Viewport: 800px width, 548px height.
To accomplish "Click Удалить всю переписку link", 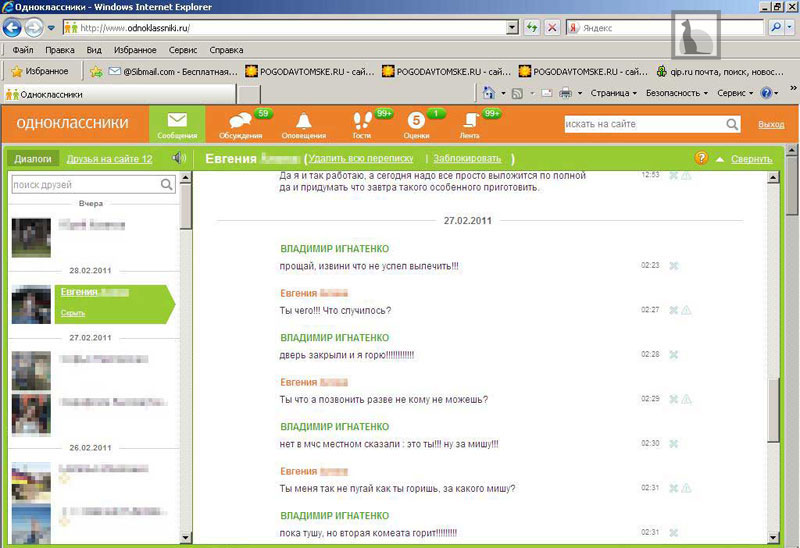I will pos(361,159).
